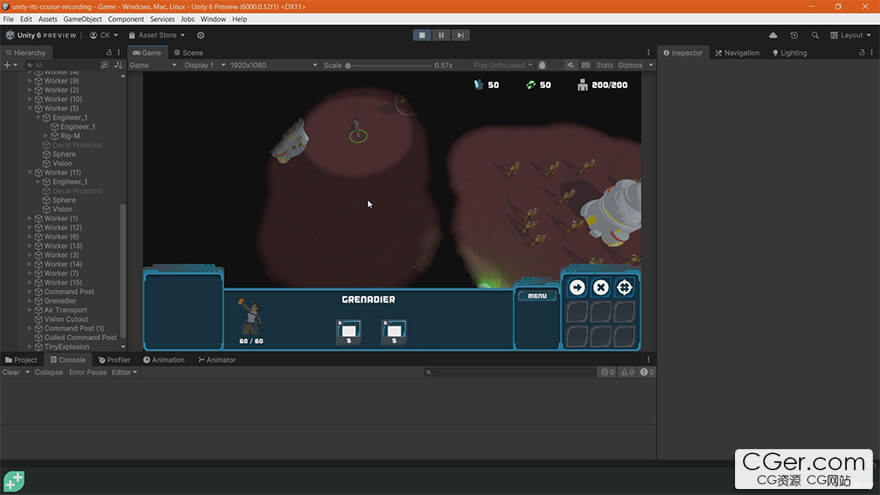Open the Jobs menu

click(187, 19)
